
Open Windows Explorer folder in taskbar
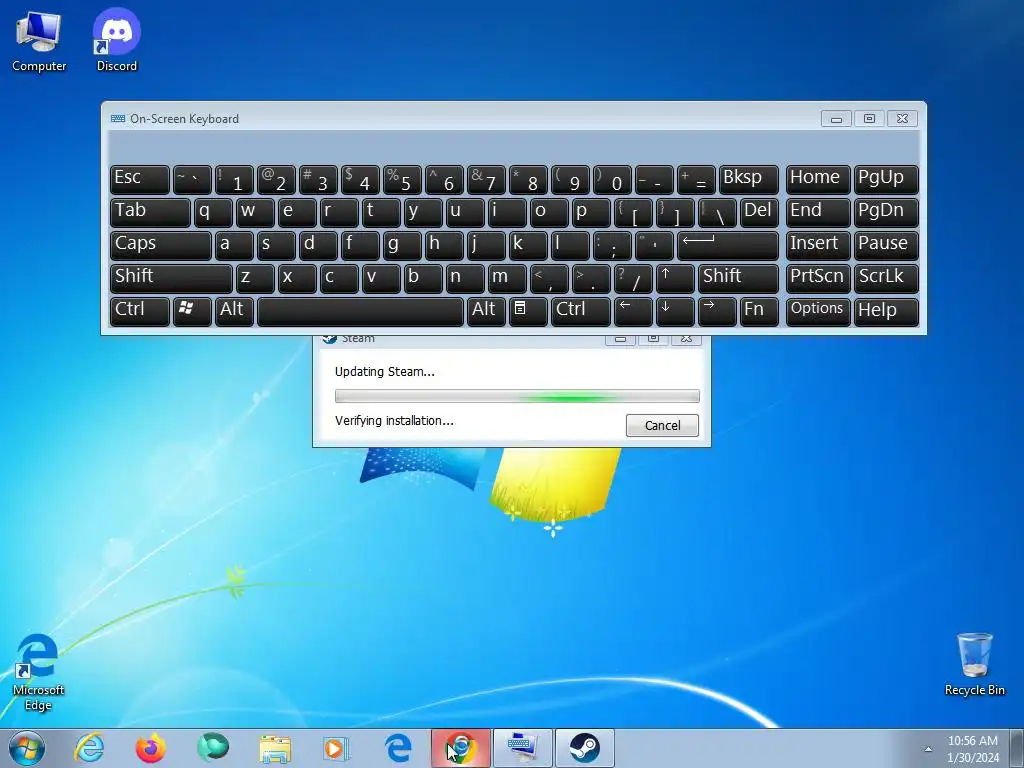pos(275,748)
